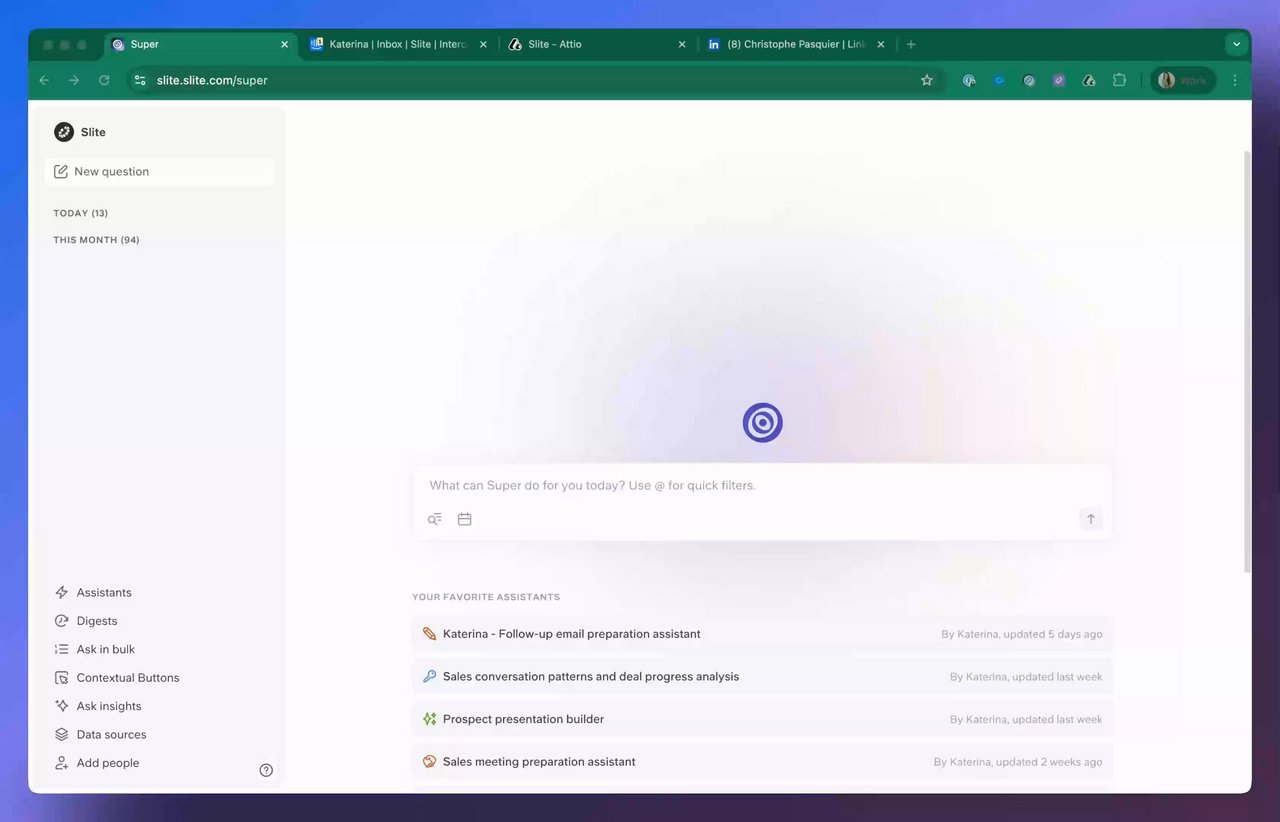Click the Attio extension icon in toolbar

1089,80
